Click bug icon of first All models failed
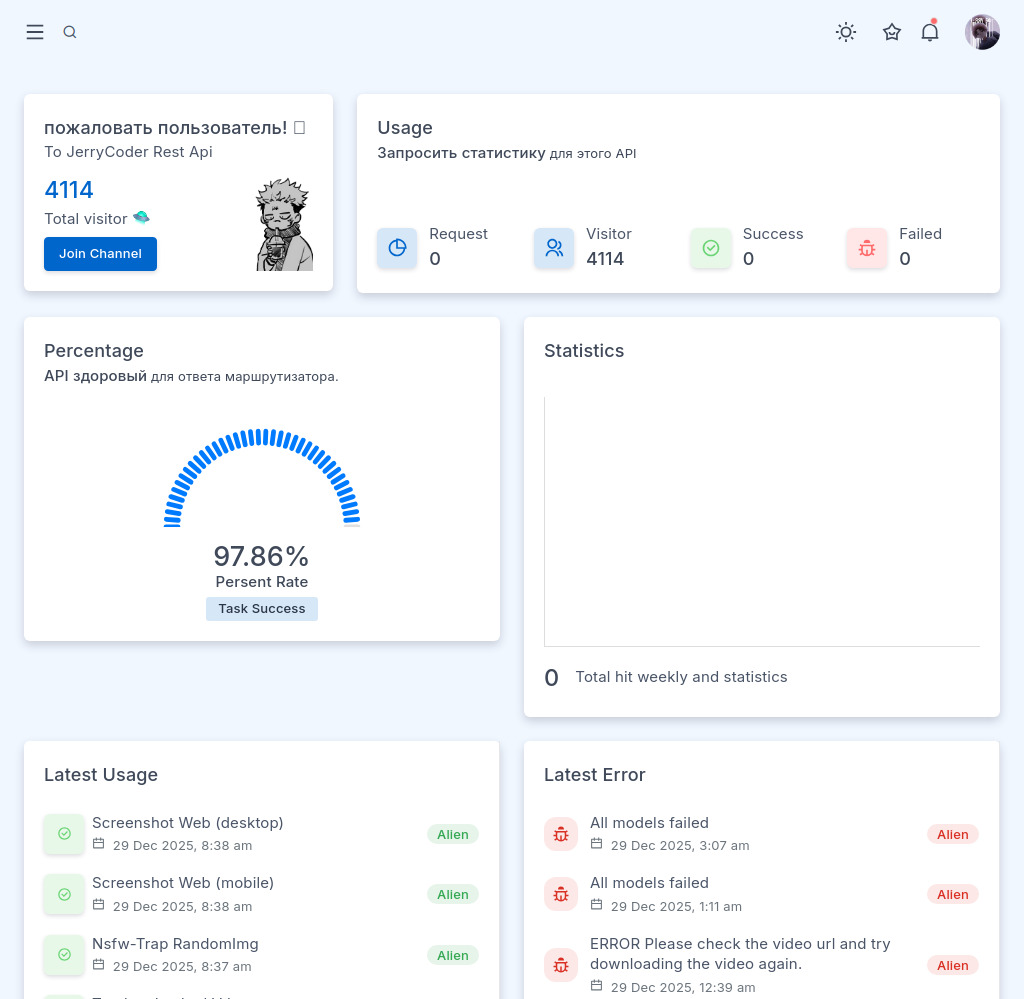Screen dimensions: 1024x999 (561, 834)
